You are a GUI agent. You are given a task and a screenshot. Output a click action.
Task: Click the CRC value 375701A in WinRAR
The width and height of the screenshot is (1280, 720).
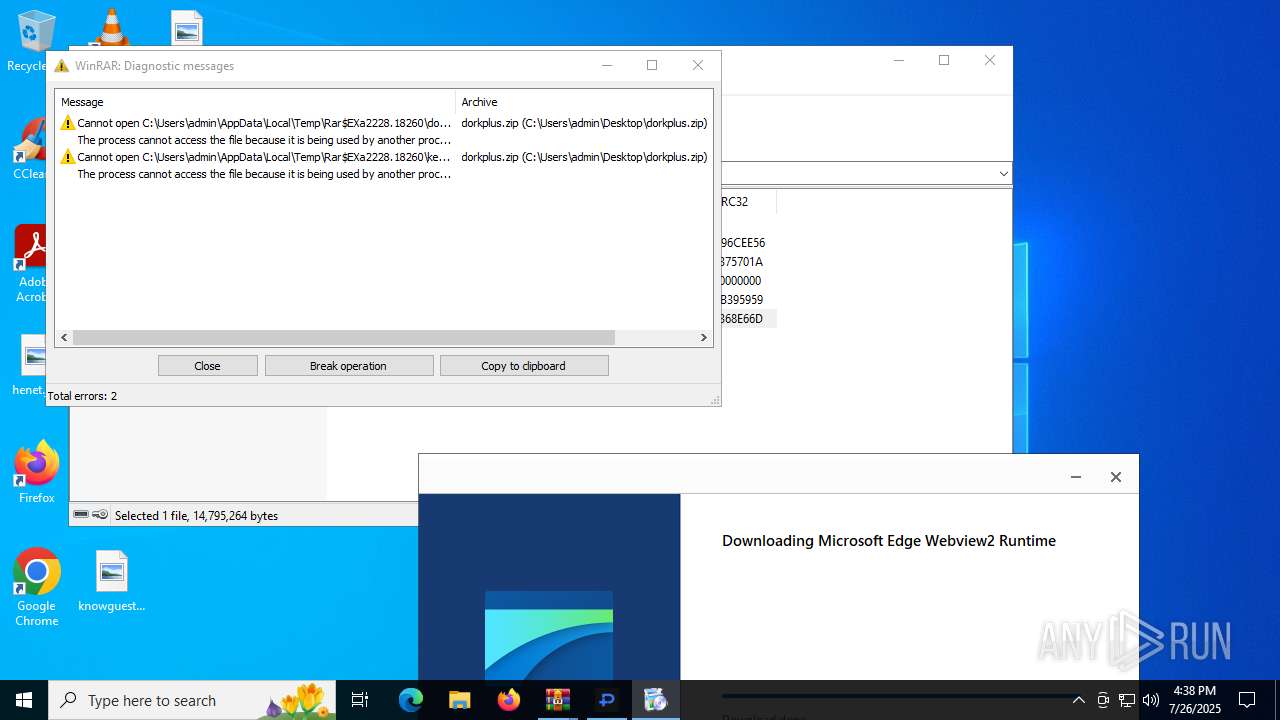(x=742, y=262)
